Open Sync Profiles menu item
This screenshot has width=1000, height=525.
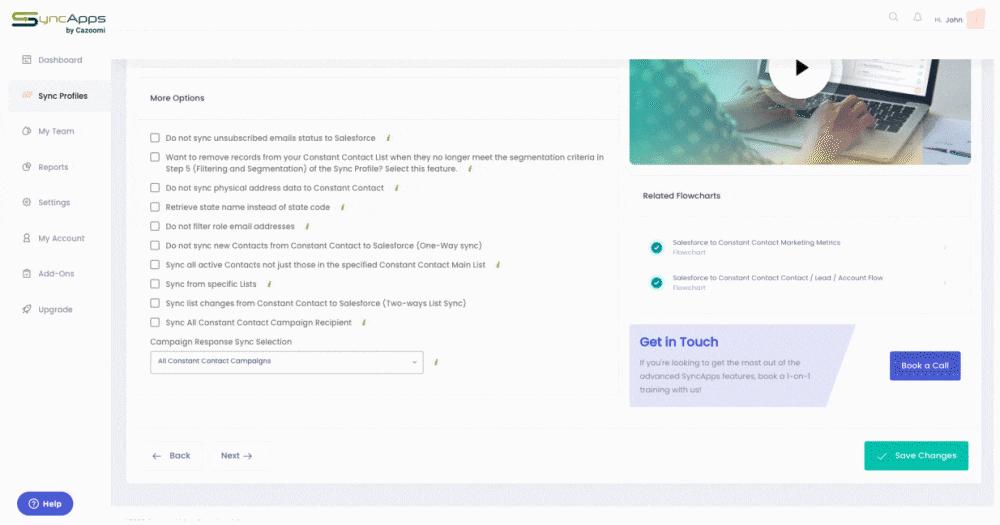click(x=60, y=96)
